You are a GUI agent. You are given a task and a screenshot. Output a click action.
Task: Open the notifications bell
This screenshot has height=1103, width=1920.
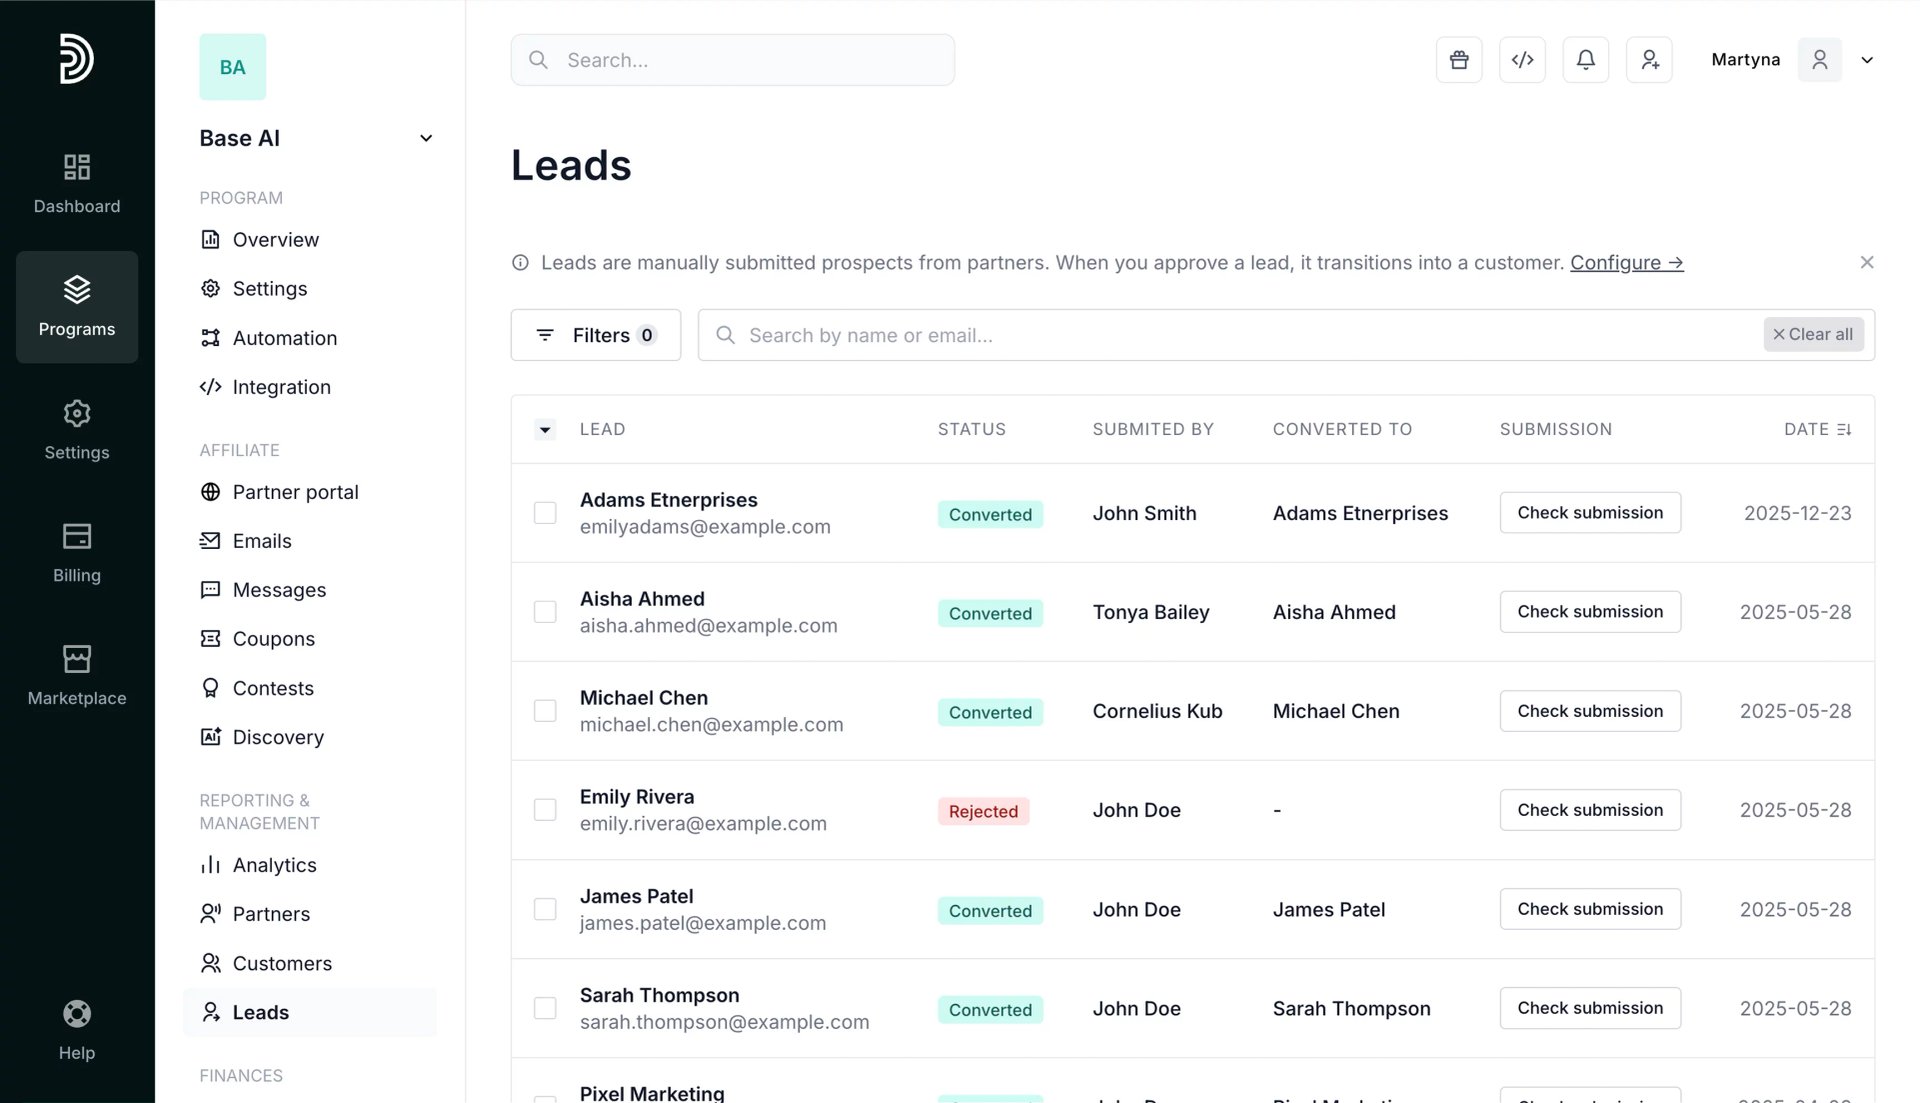1585,60
